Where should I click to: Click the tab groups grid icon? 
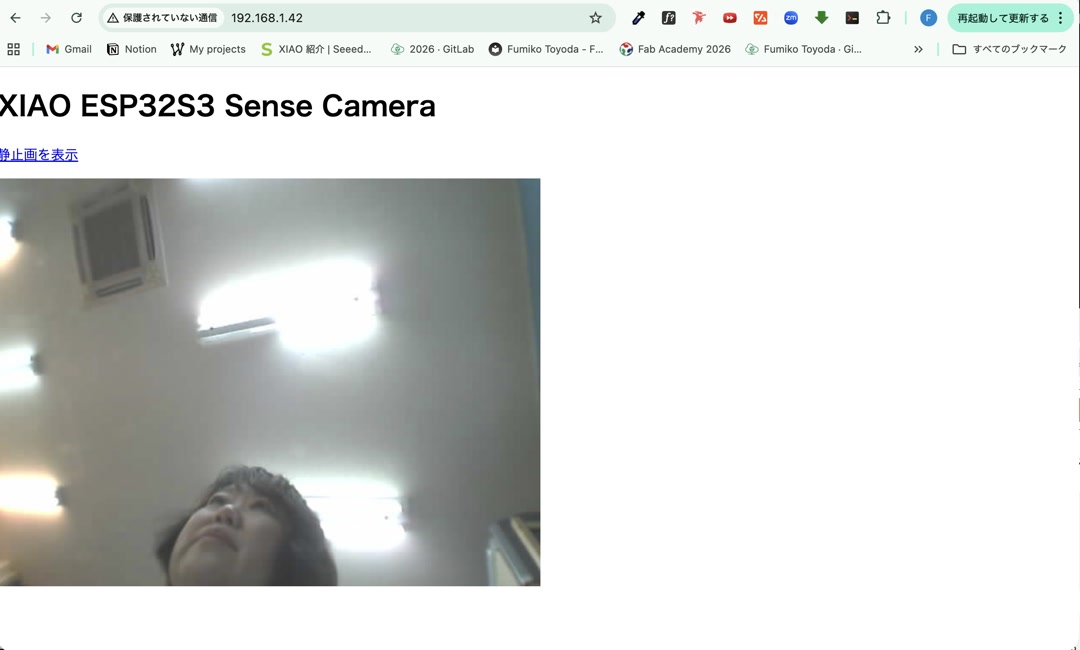(13, 49)
